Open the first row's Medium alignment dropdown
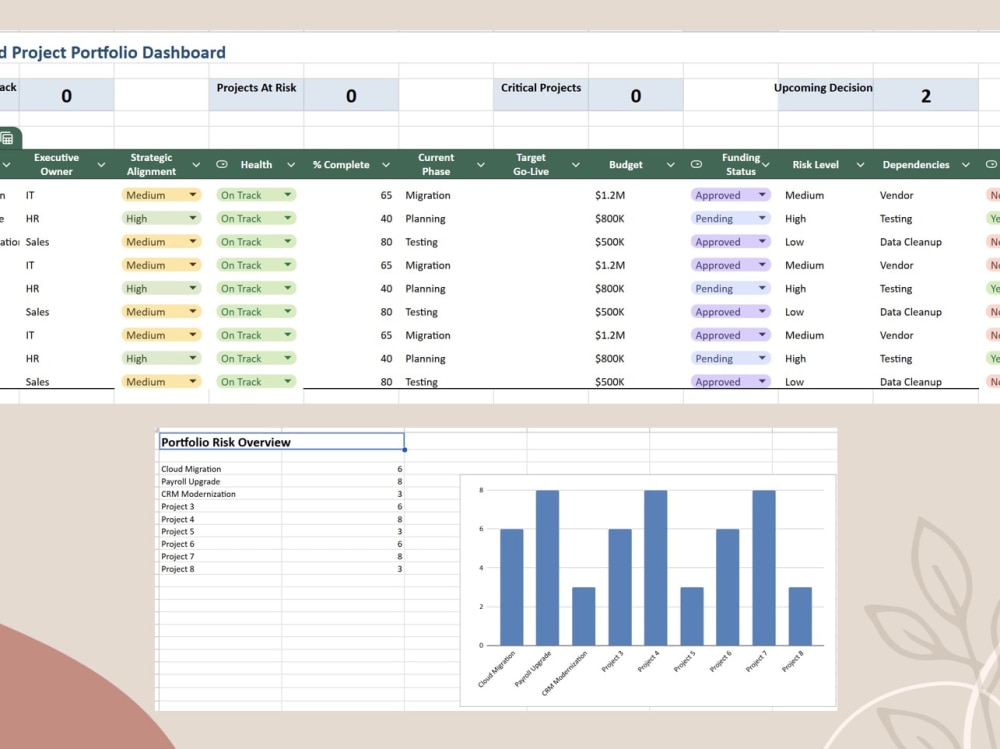The height and width of the screenshot is (749, 1000). [193, 195]
